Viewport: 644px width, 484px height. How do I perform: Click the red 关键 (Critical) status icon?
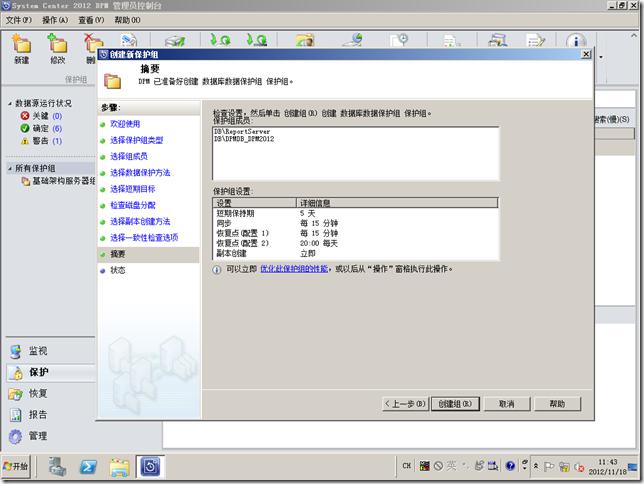25,116
